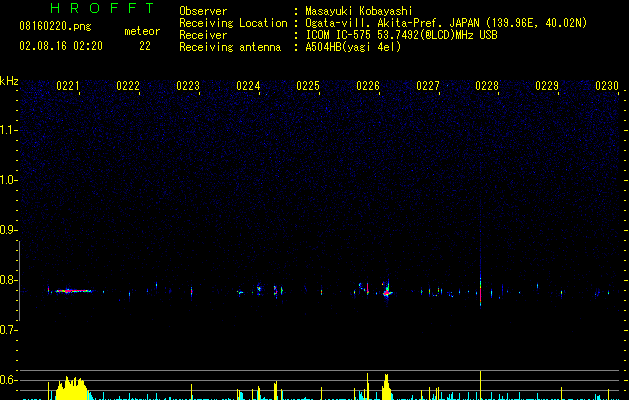Click the 1.0 frequency axis label
Image resolution: width=629 pixels, height=400 pixels.
[x=8, y=180]
